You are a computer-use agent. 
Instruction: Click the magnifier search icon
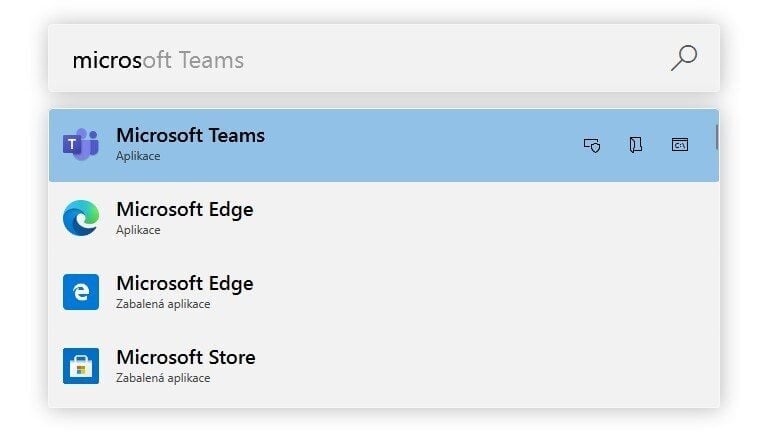point(683,58)
